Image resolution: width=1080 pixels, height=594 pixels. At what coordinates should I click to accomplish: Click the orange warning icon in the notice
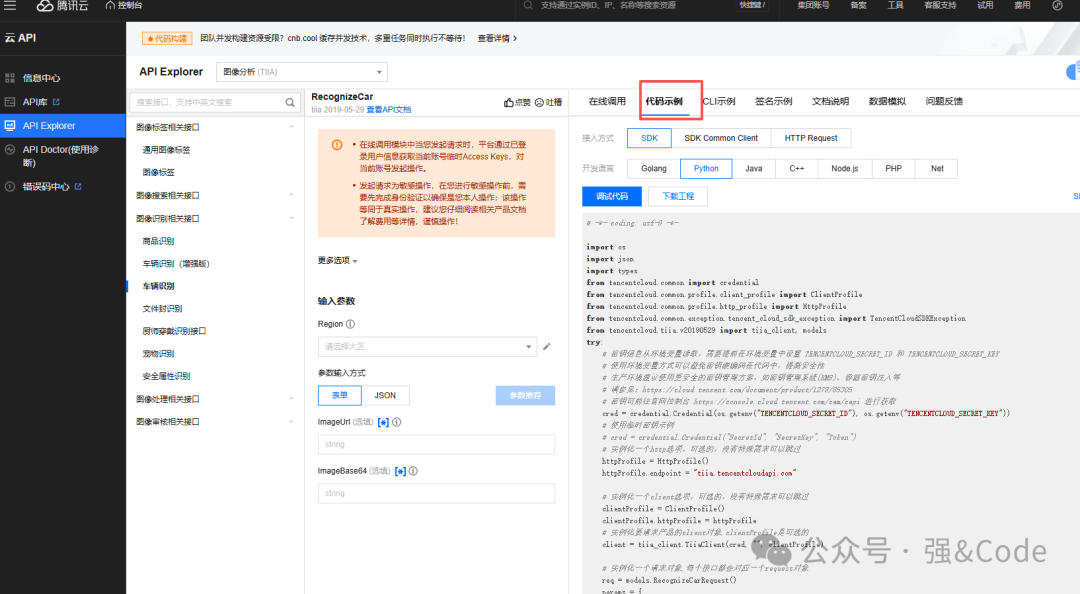338,145
